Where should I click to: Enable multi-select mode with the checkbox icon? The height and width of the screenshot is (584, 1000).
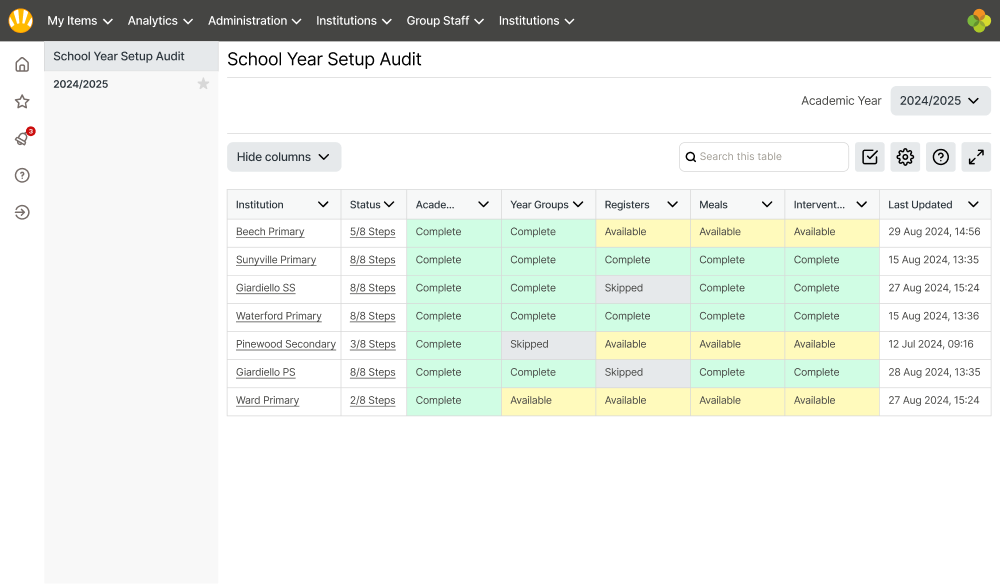pos(869,156)
